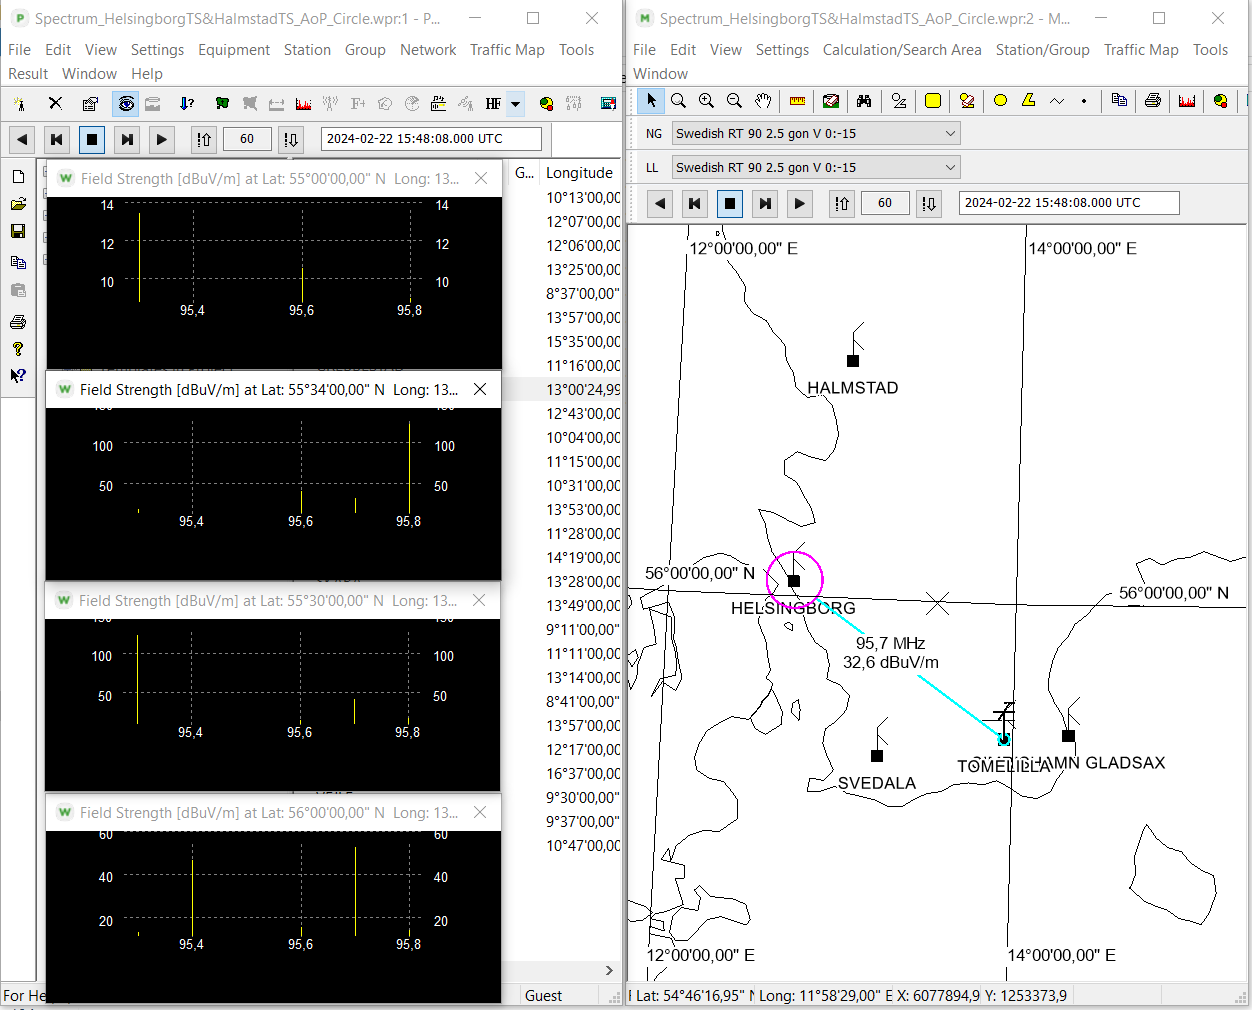Screen dimensions: 1252x1010
Task: Click the binoculars search icon
Action: click(x=864, y=101)
